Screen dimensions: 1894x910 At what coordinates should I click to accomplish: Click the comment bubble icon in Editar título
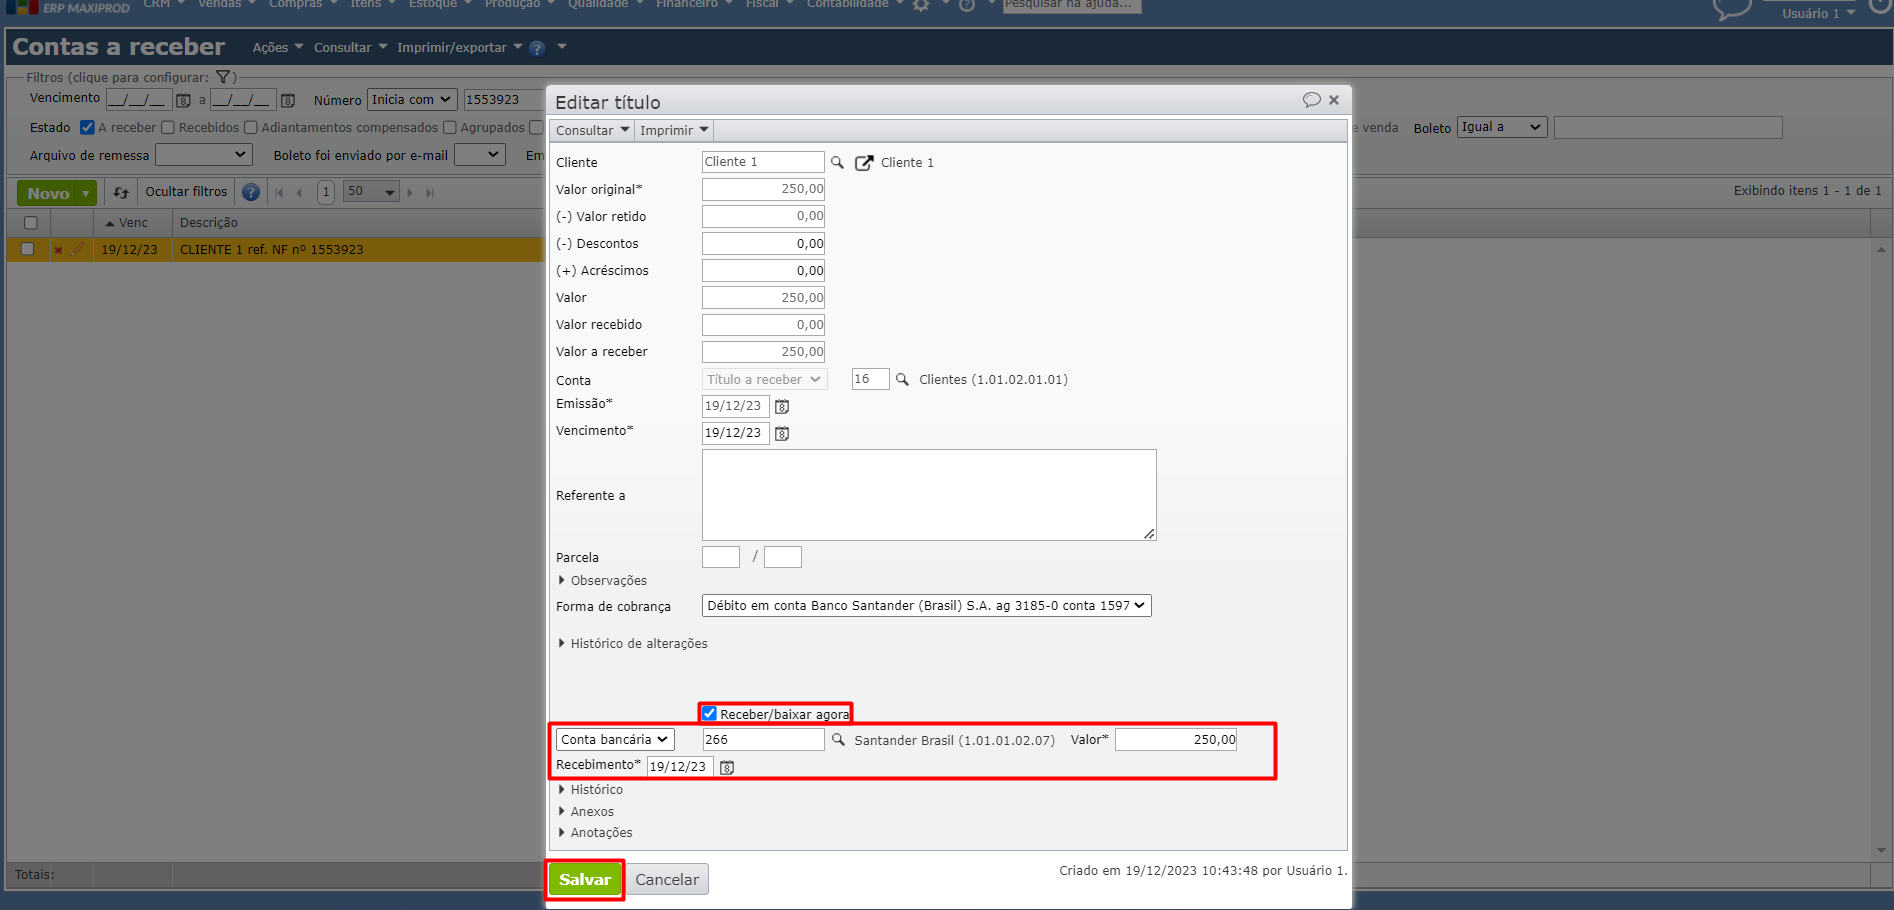coord(1311,100)
